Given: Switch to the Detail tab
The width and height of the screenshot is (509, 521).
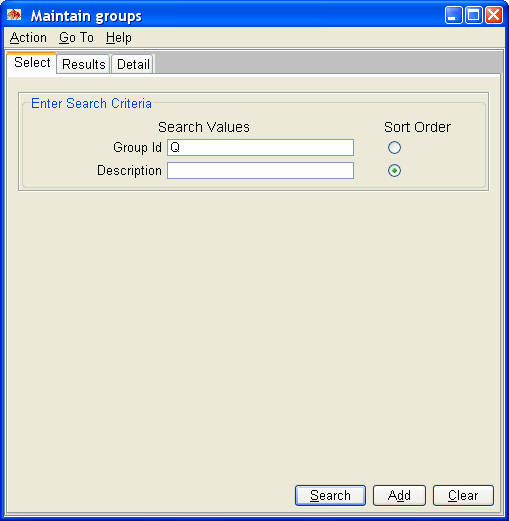Looking at the screenshot, I should pyautogui.click(x=133, y=64).
